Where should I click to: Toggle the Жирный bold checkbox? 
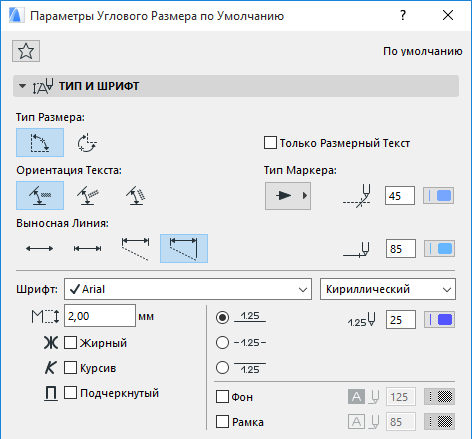(x=70, y=343)
